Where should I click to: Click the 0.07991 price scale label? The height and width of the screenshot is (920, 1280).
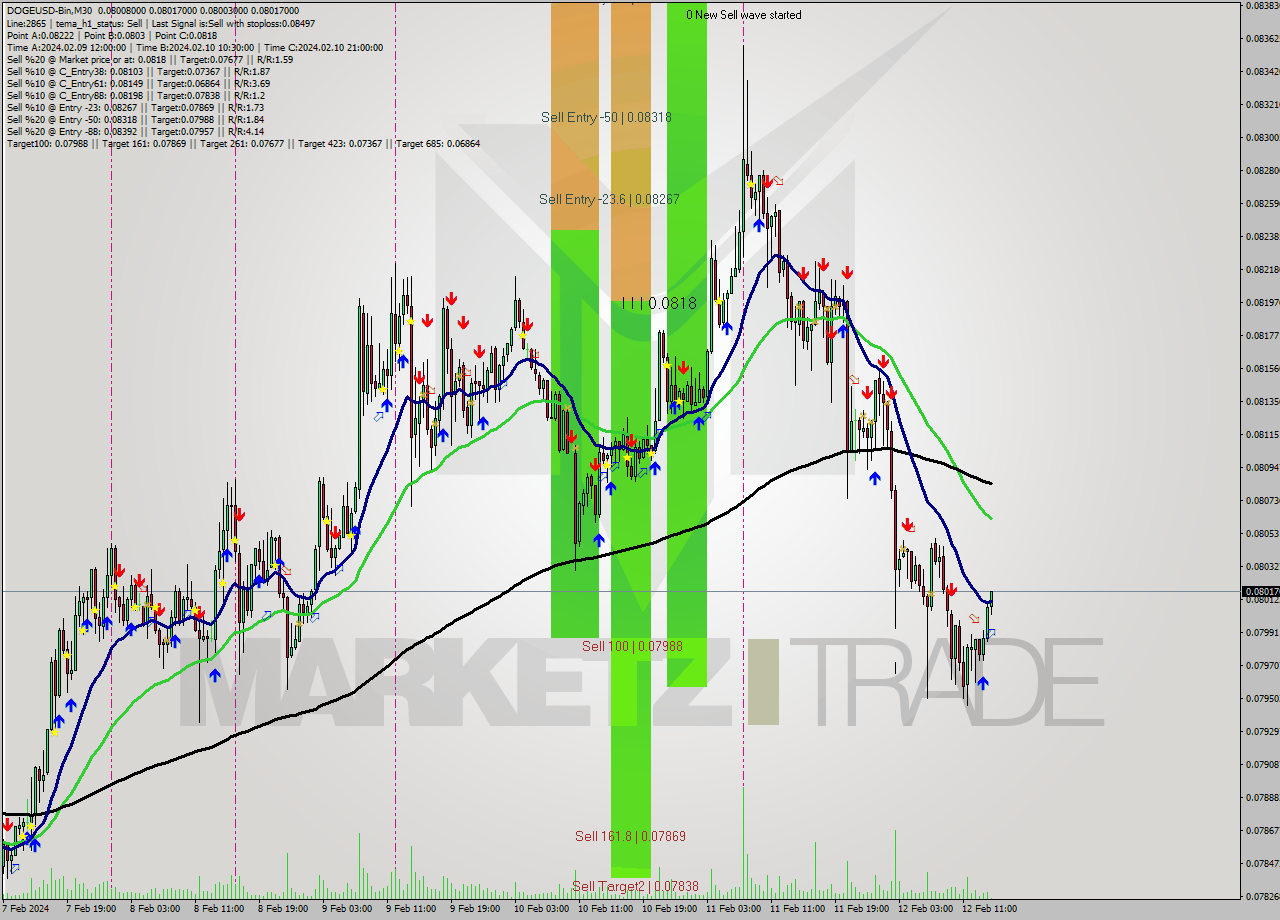point(1261,632)
